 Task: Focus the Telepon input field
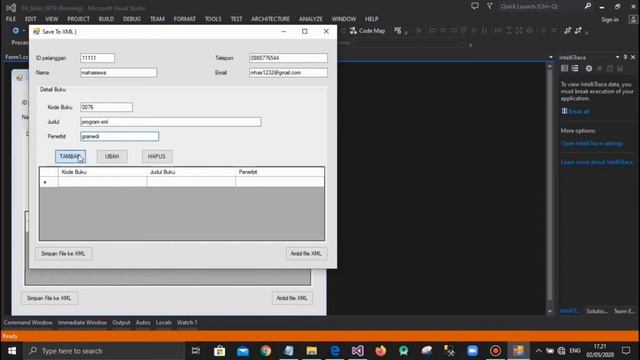[288, 58]
